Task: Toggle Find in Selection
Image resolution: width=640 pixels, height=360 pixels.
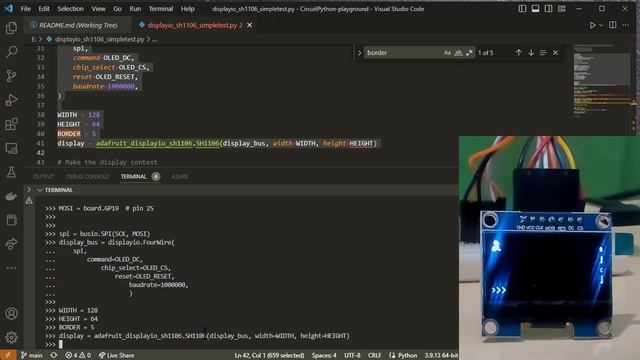Action: (x=543, y=53)
